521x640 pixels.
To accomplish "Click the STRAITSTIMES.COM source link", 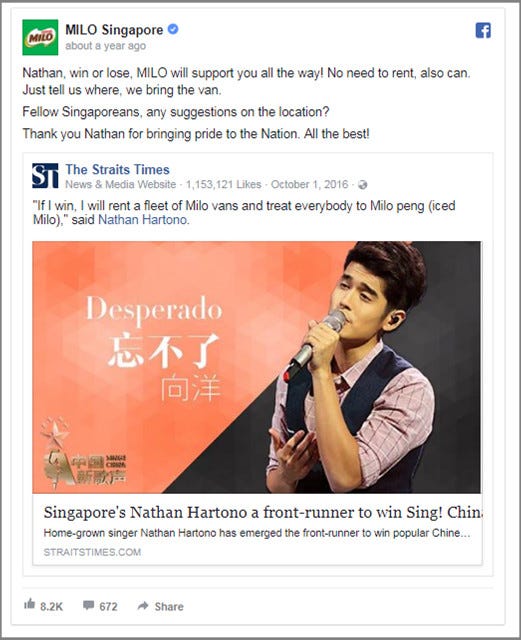I will click(92, 552).
